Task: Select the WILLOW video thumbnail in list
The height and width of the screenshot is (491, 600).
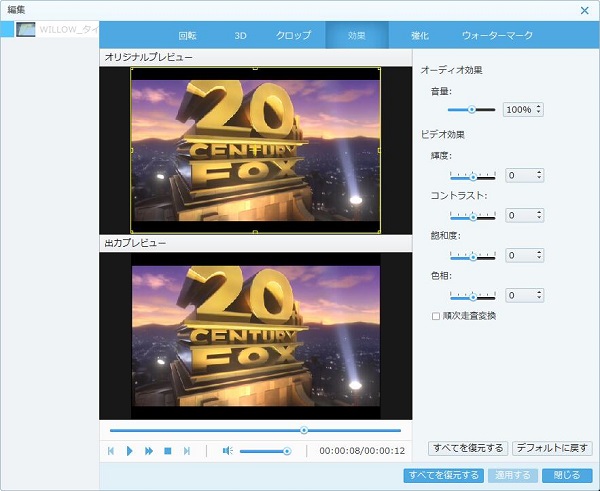Action: (x=26, y=29)
